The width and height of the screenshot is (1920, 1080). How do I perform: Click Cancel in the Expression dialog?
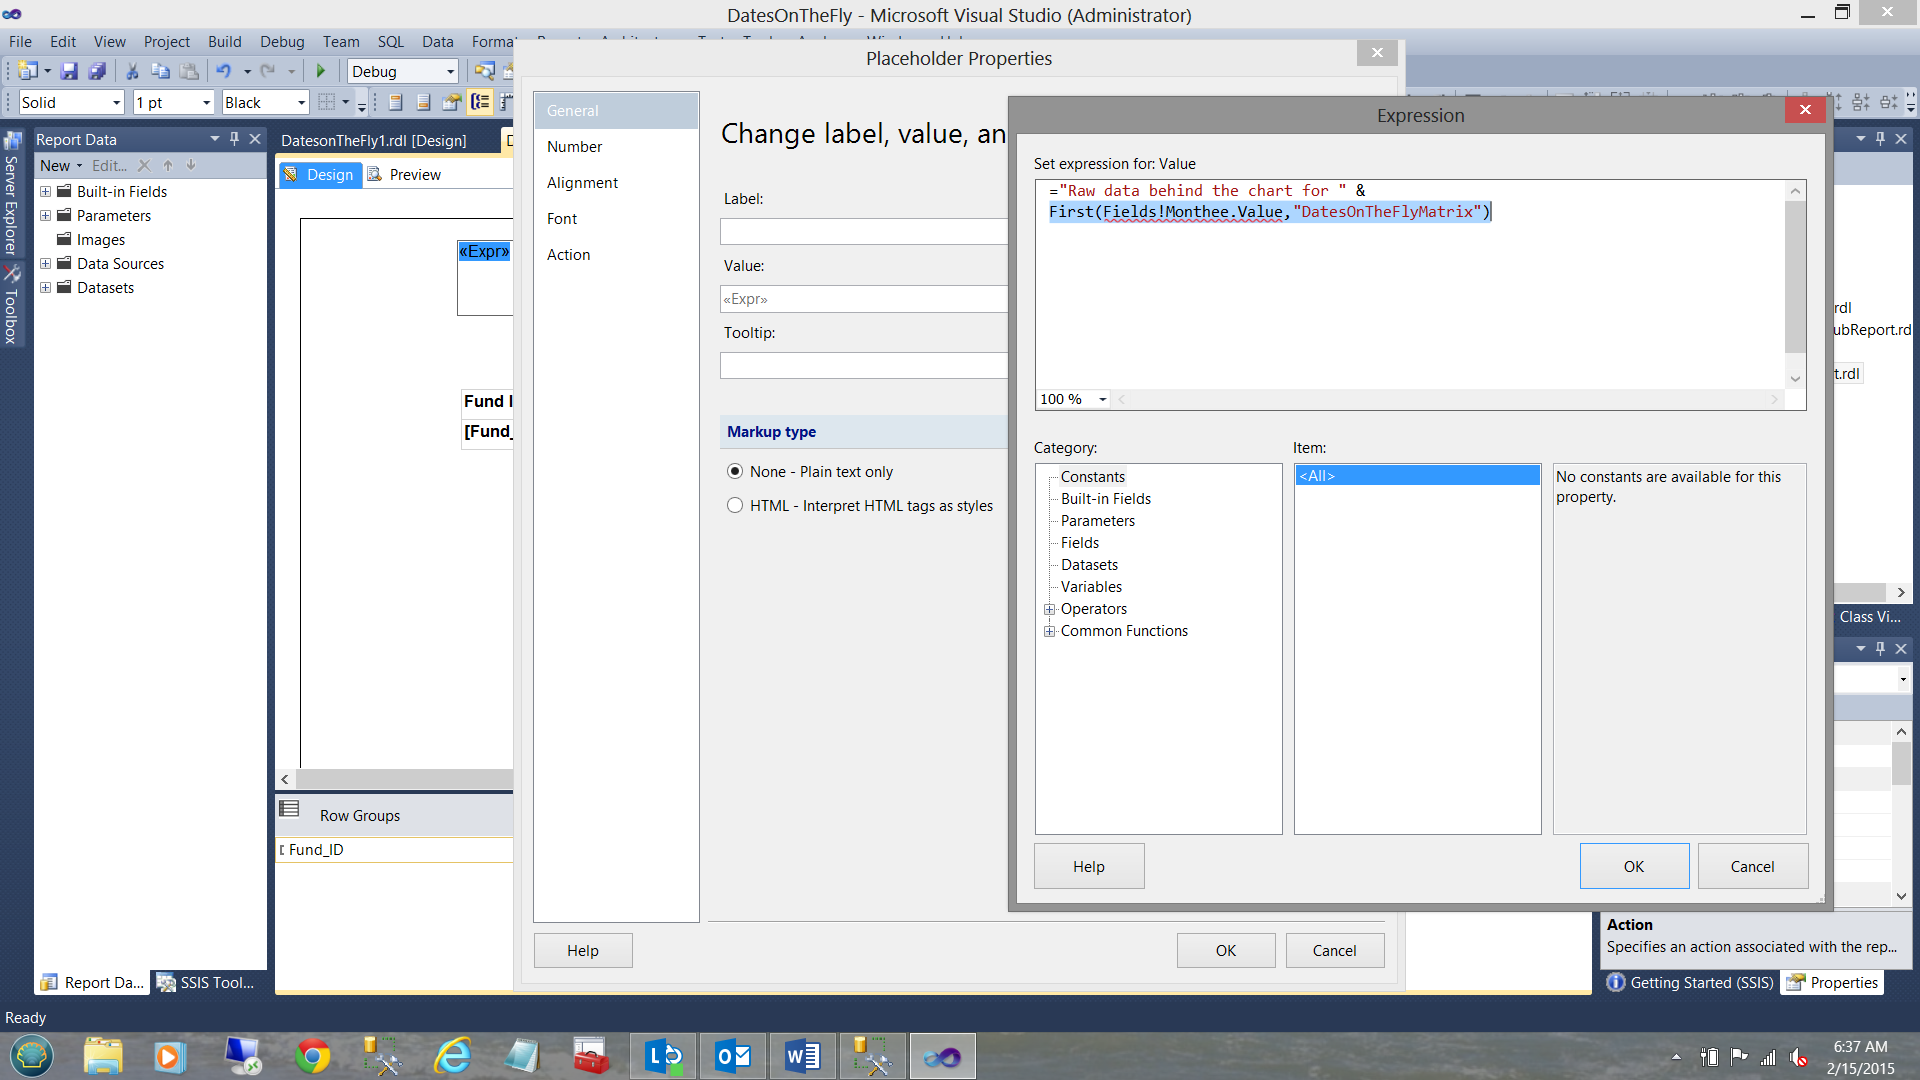pyautogui.click(x=1752, y=866)
